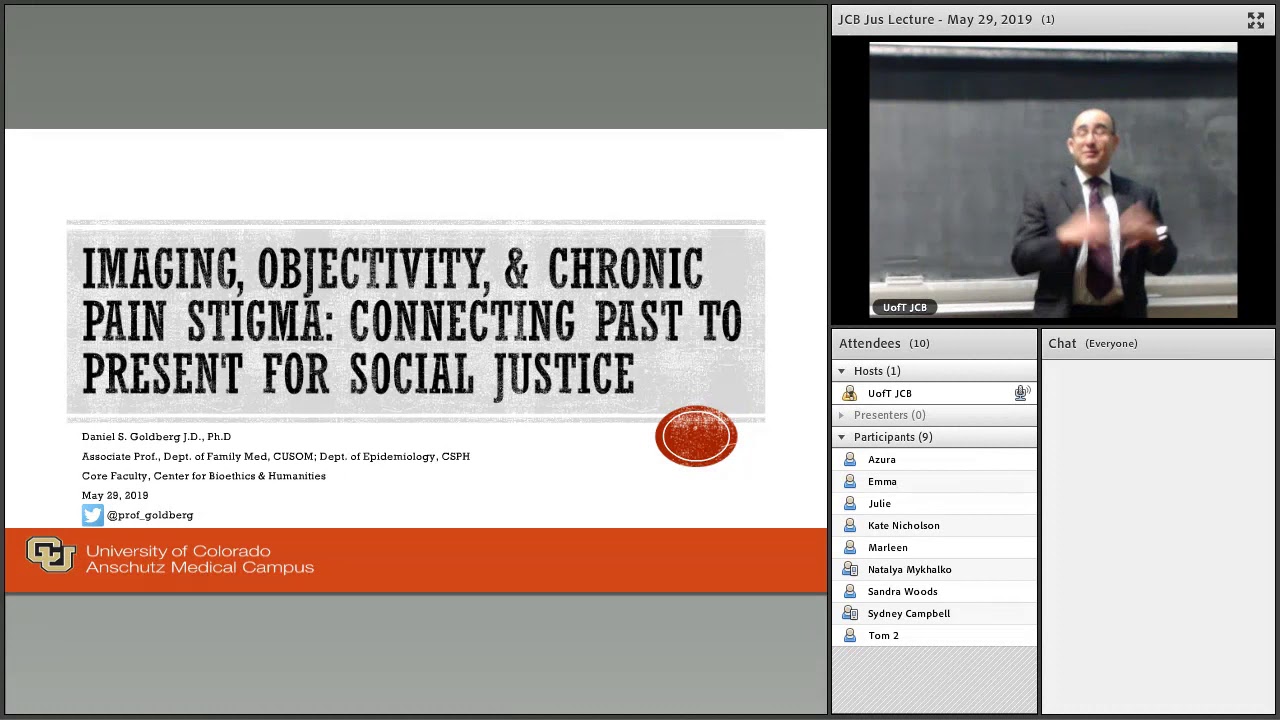Select participant Natalya Mykhalko
Image resolution: width=1280 pixels, height=720 pixels.
(934, 569)
